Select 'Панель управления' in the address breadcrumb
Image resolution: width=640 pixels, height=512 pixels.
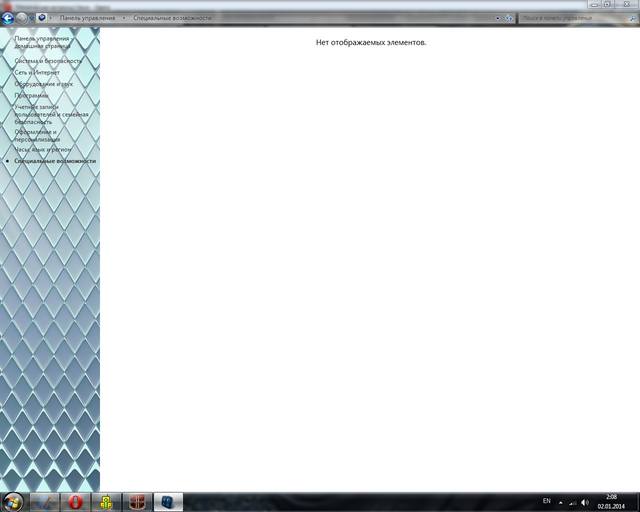point(87,18)
